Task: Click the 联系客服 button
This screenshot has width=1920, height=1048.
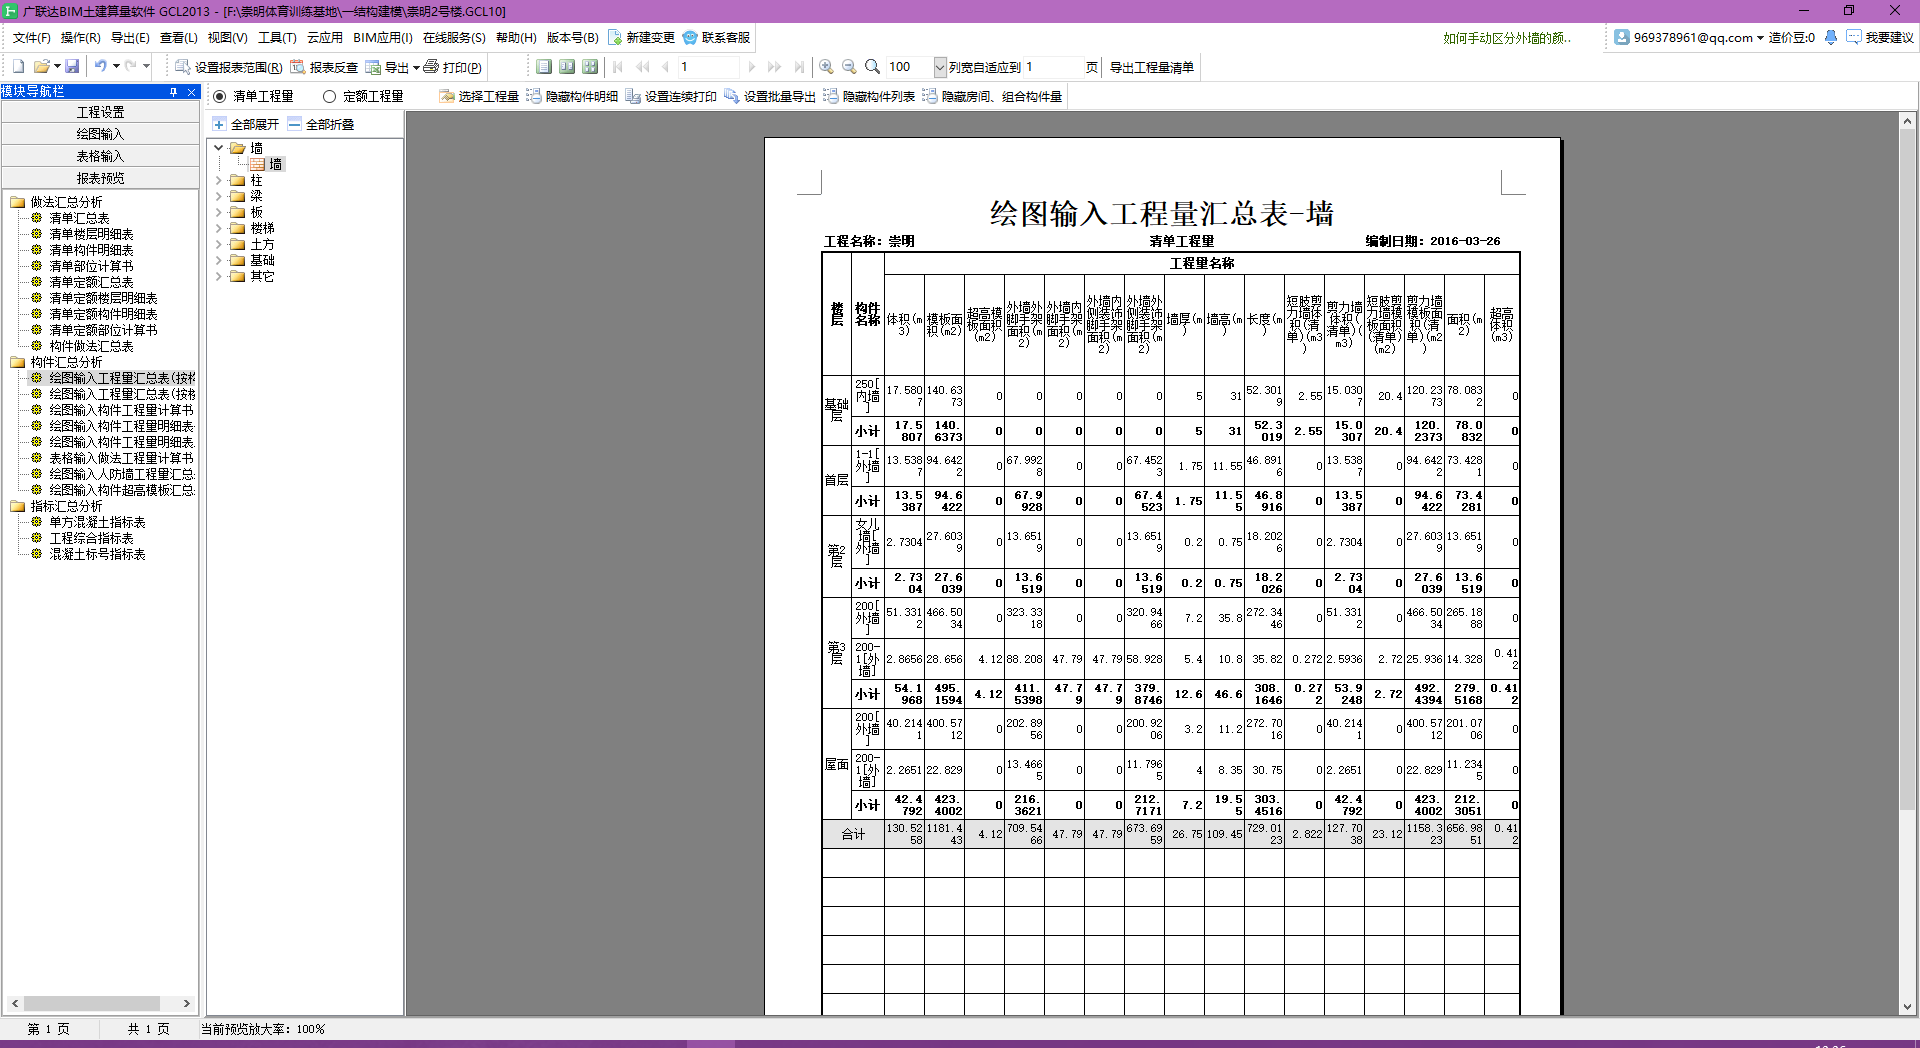Action: pyautogui.click(x=716, y=38)
